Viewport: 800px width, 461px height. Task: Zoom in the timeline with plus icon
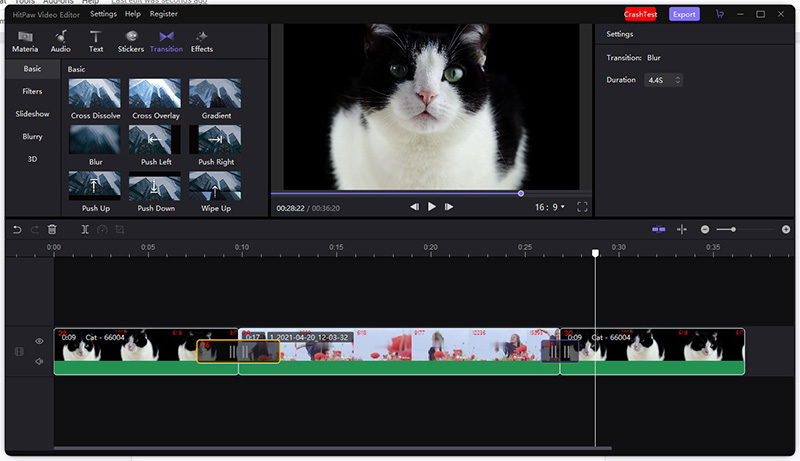(x=786, y=230)
